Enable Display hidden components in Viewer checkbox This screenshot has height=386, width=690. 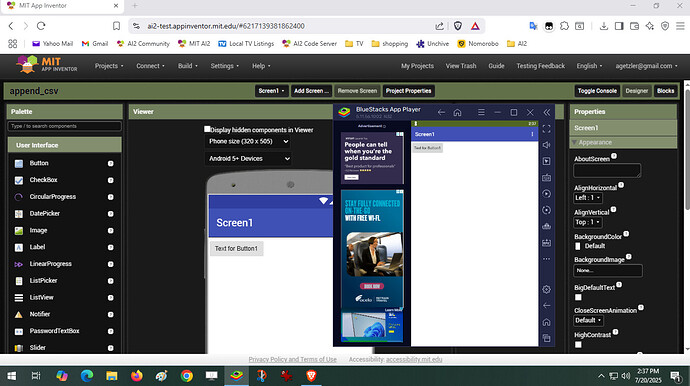[x=207, y=129]
